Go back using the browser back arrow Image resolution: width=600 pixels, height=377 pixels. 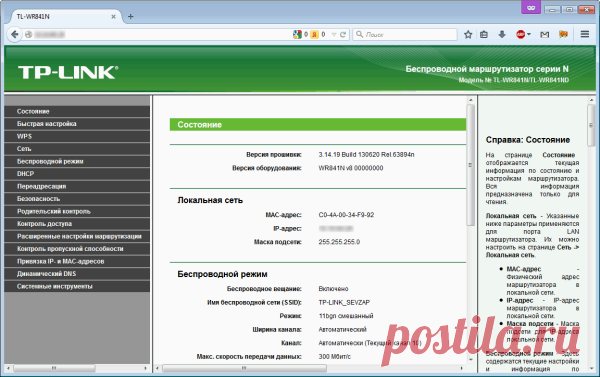tap(15, 34)
